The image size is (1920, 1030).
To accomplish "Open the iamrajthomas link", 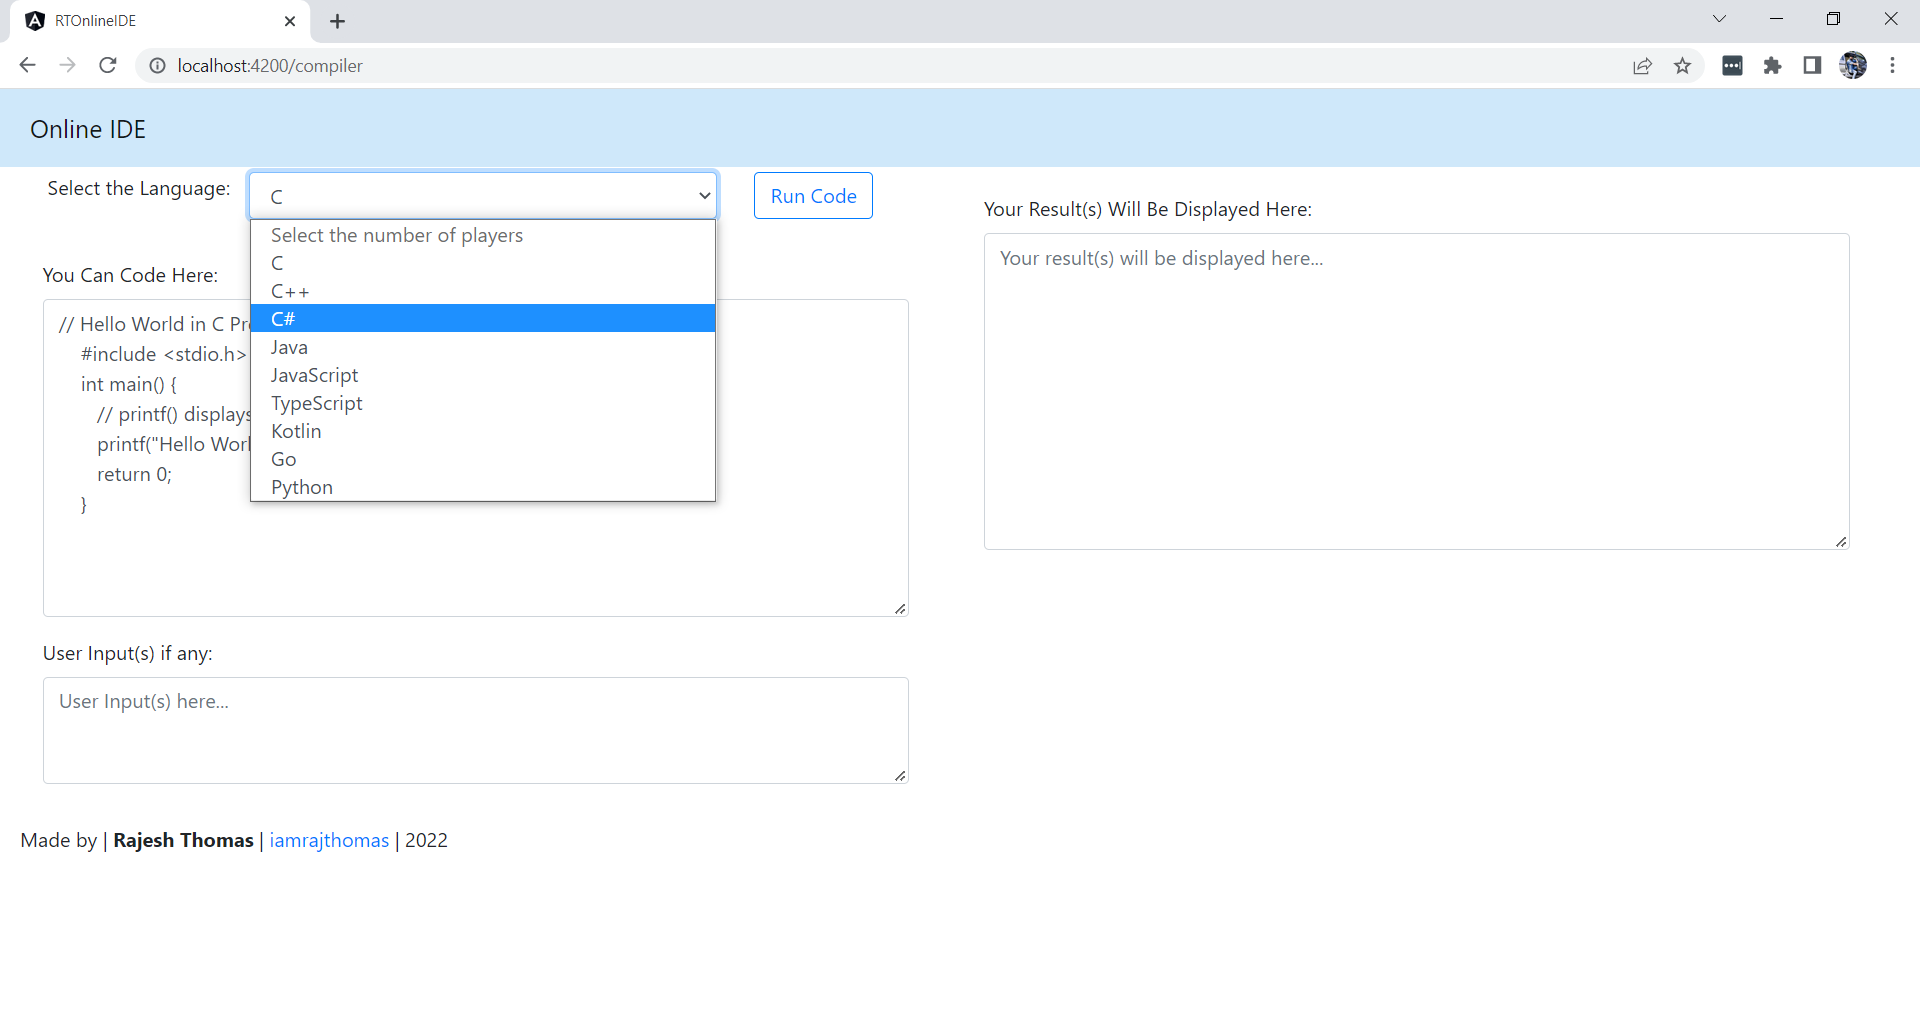I will click(329, 840).
